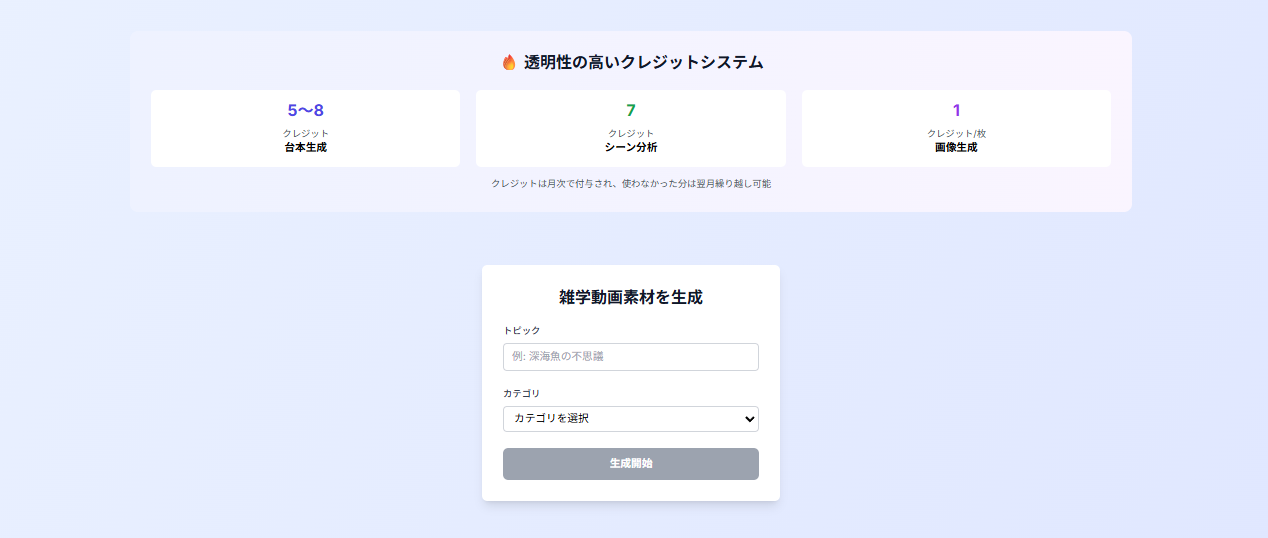Expand category list via the chevron arrow
Image resolution: width=1268 pixels, height=538 pixels.
click(x=749, y=419)
